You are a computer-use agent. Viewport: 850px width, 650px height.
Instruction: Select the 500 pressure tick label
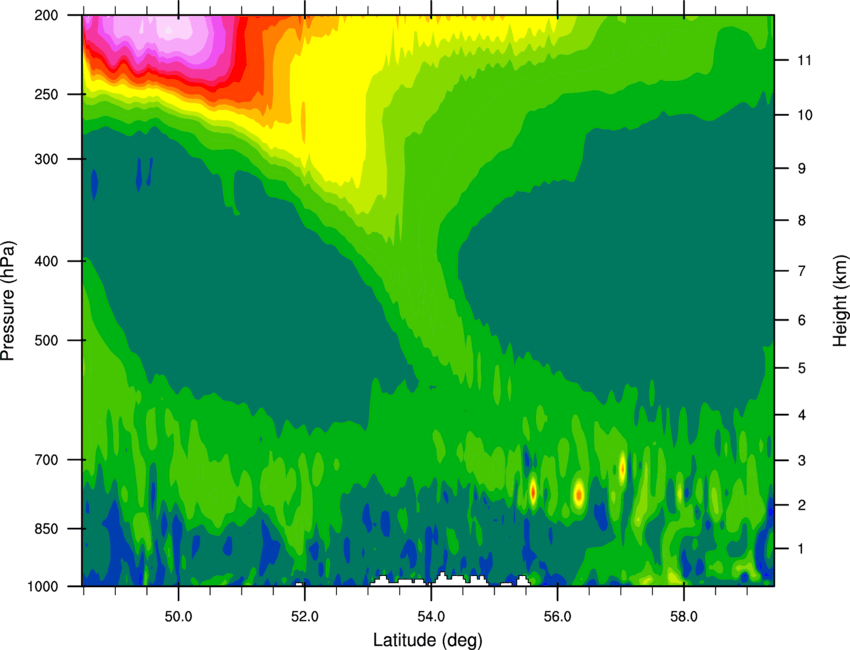[47, 340]
